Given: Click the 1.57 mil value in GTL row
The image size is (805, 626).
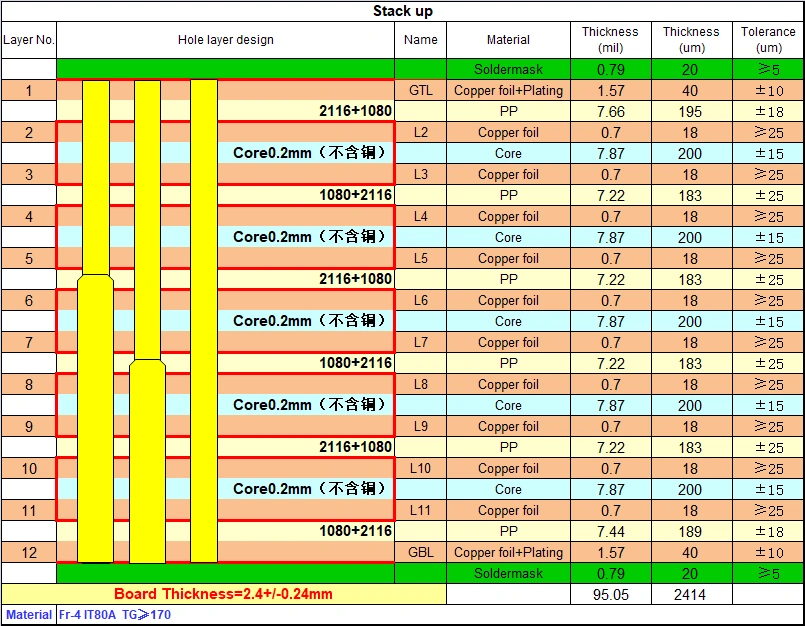Looking at the screenshot, I should tap(610, 90).
